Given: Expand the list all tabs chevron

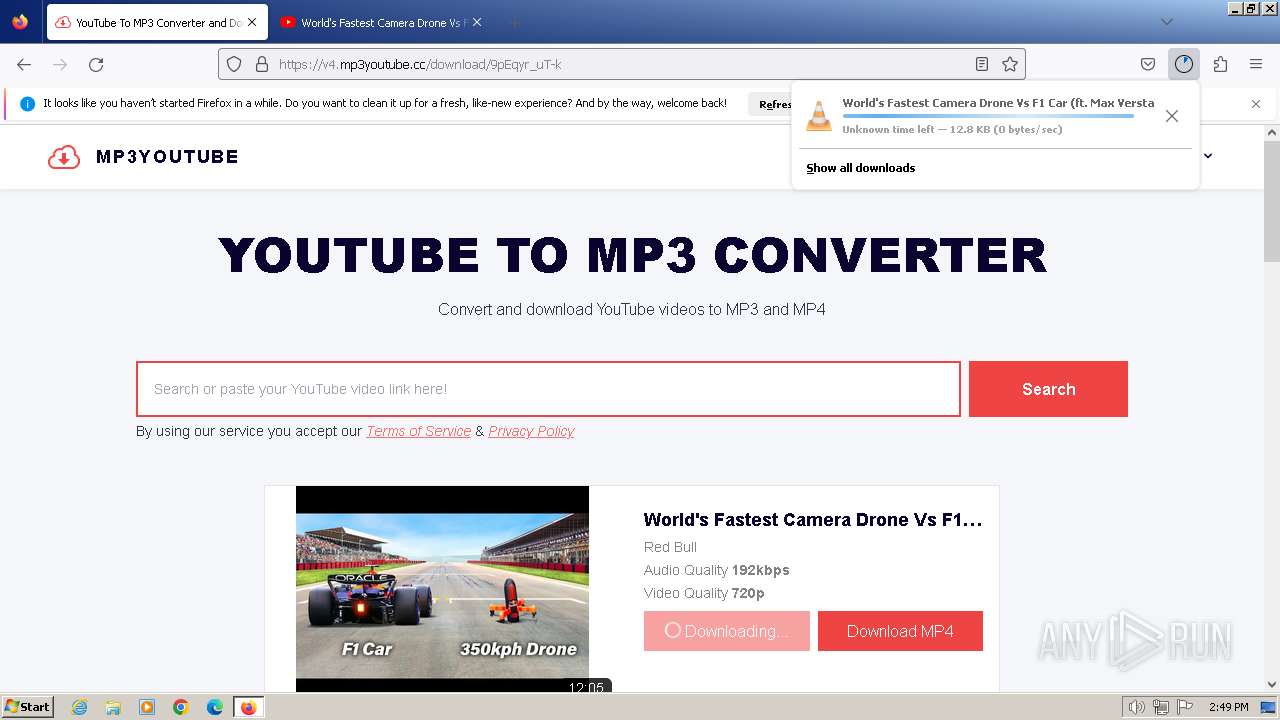Looking at the screenshot, I should 1166,22.
